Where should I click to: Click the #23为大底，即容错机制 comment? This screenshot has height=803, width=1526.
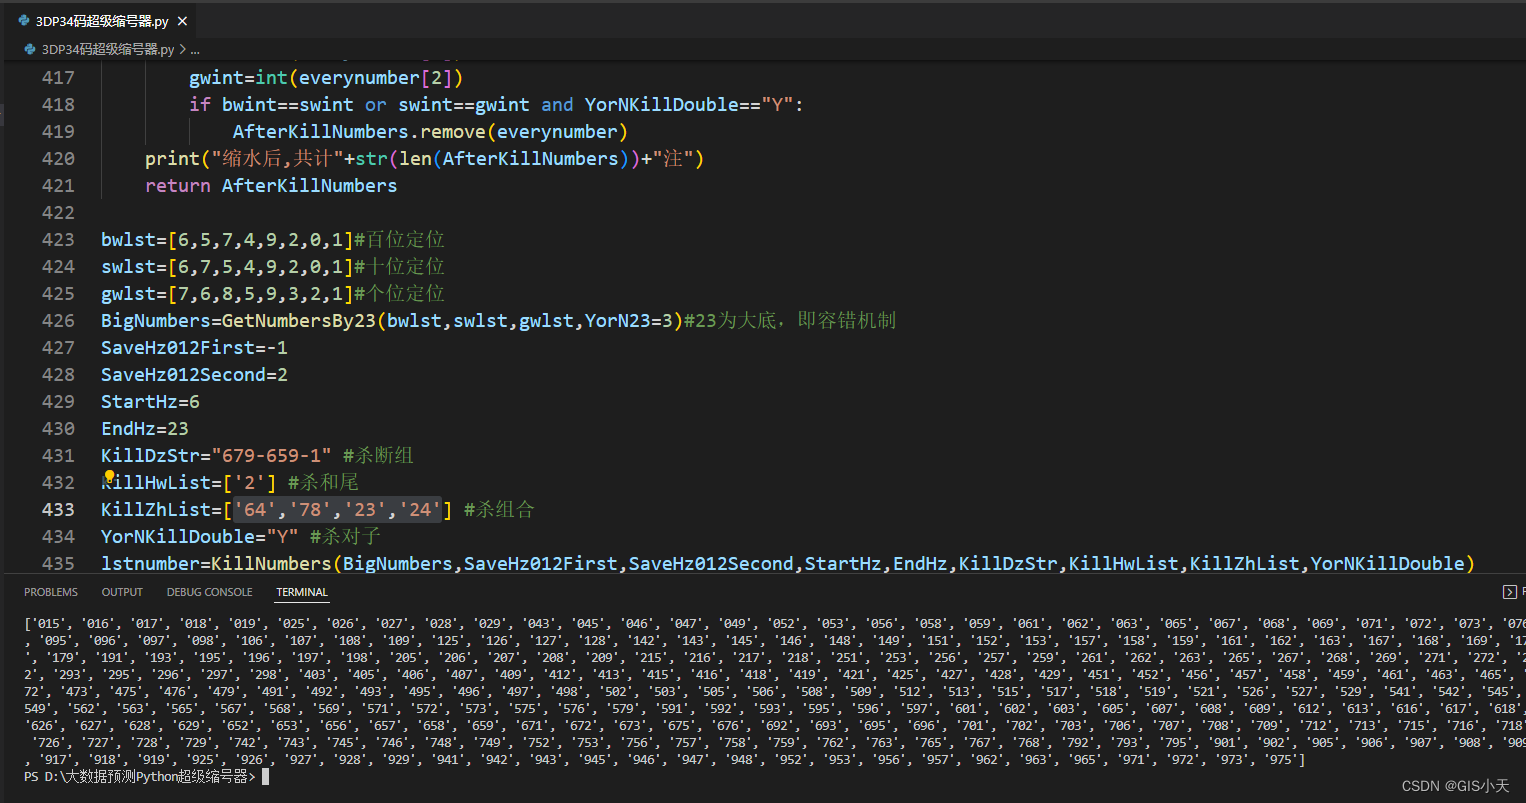click(790, 321)
